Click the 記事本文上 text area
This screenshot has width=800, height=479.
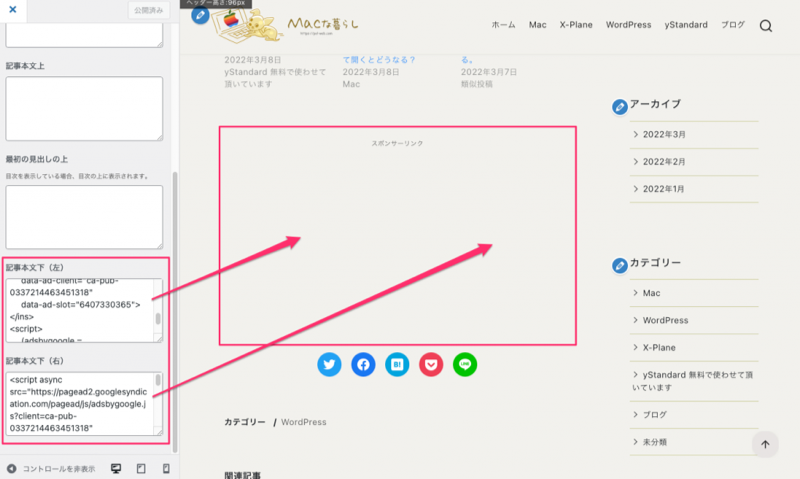pyautogui.click(x=84, y=109)
